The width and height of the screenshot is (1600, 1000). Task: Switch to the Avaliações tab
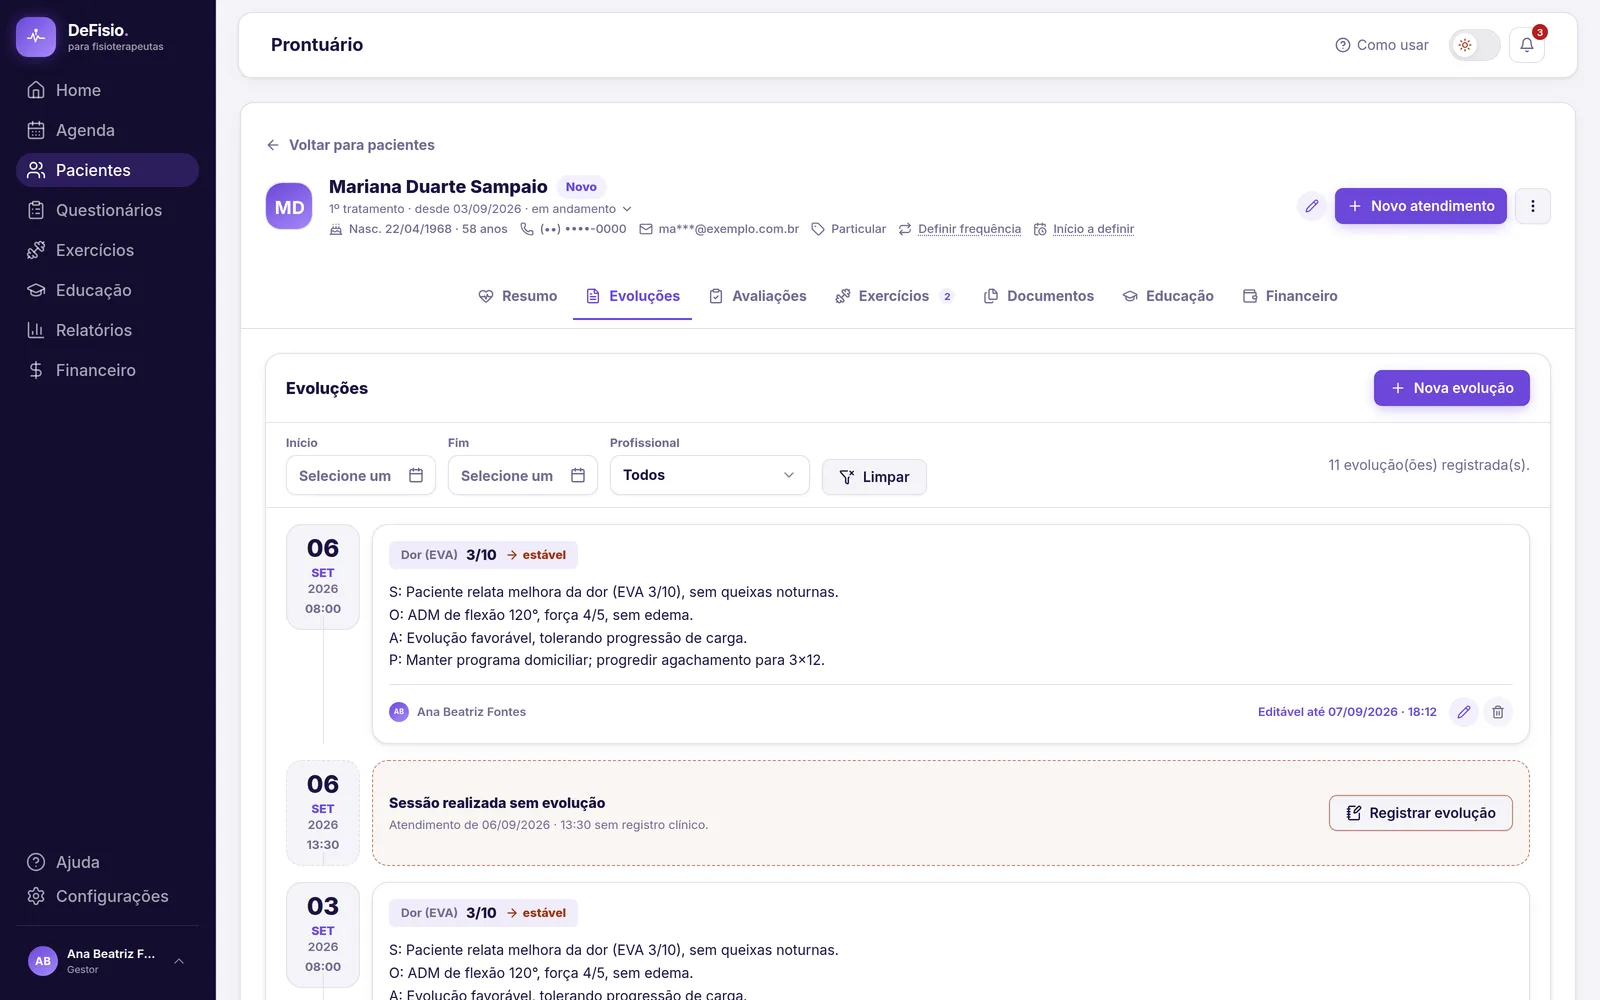[x=757, y=296]
